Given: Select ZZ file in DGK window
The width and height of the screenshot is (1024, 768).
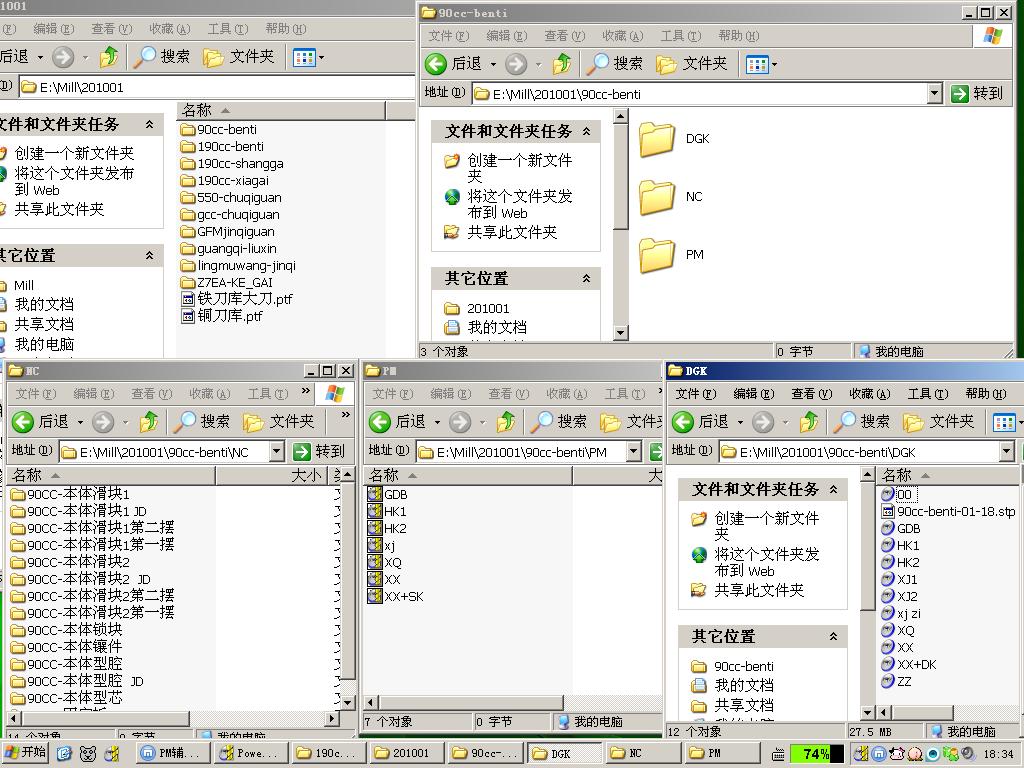Looking at the screenshot, I should point(897,682).
